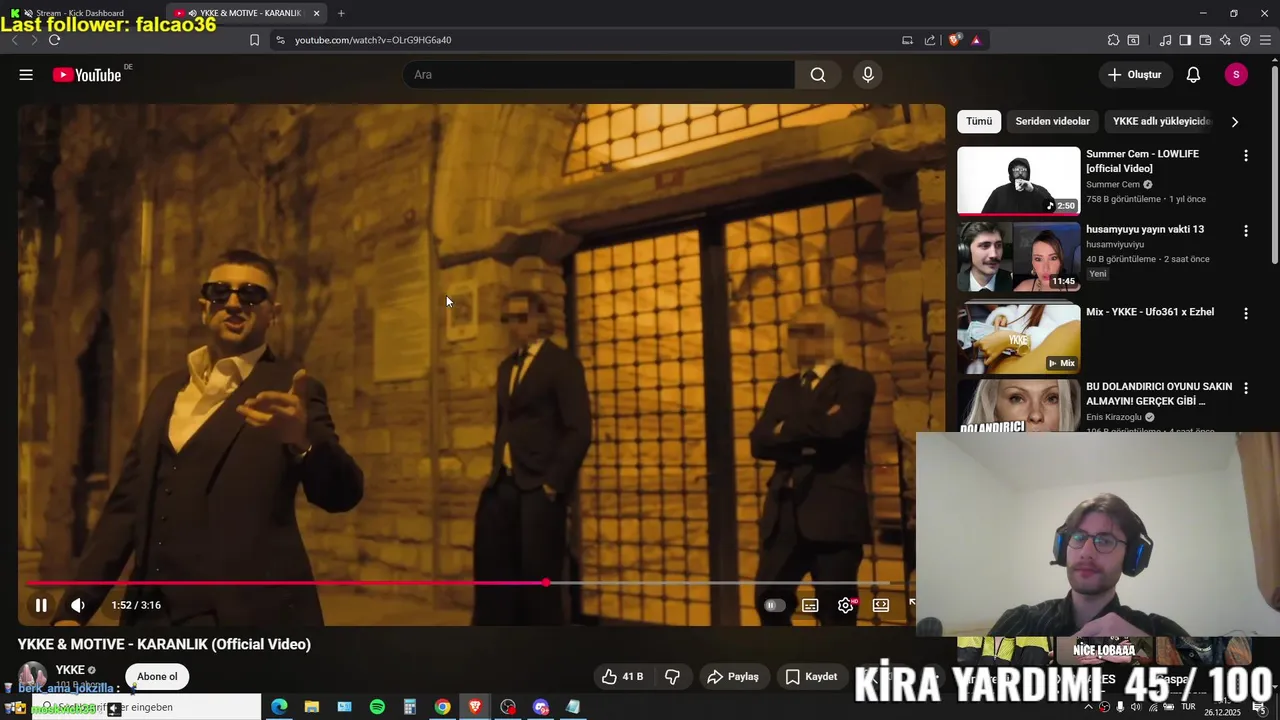Go to the YouTube home logo

[87, 75]
